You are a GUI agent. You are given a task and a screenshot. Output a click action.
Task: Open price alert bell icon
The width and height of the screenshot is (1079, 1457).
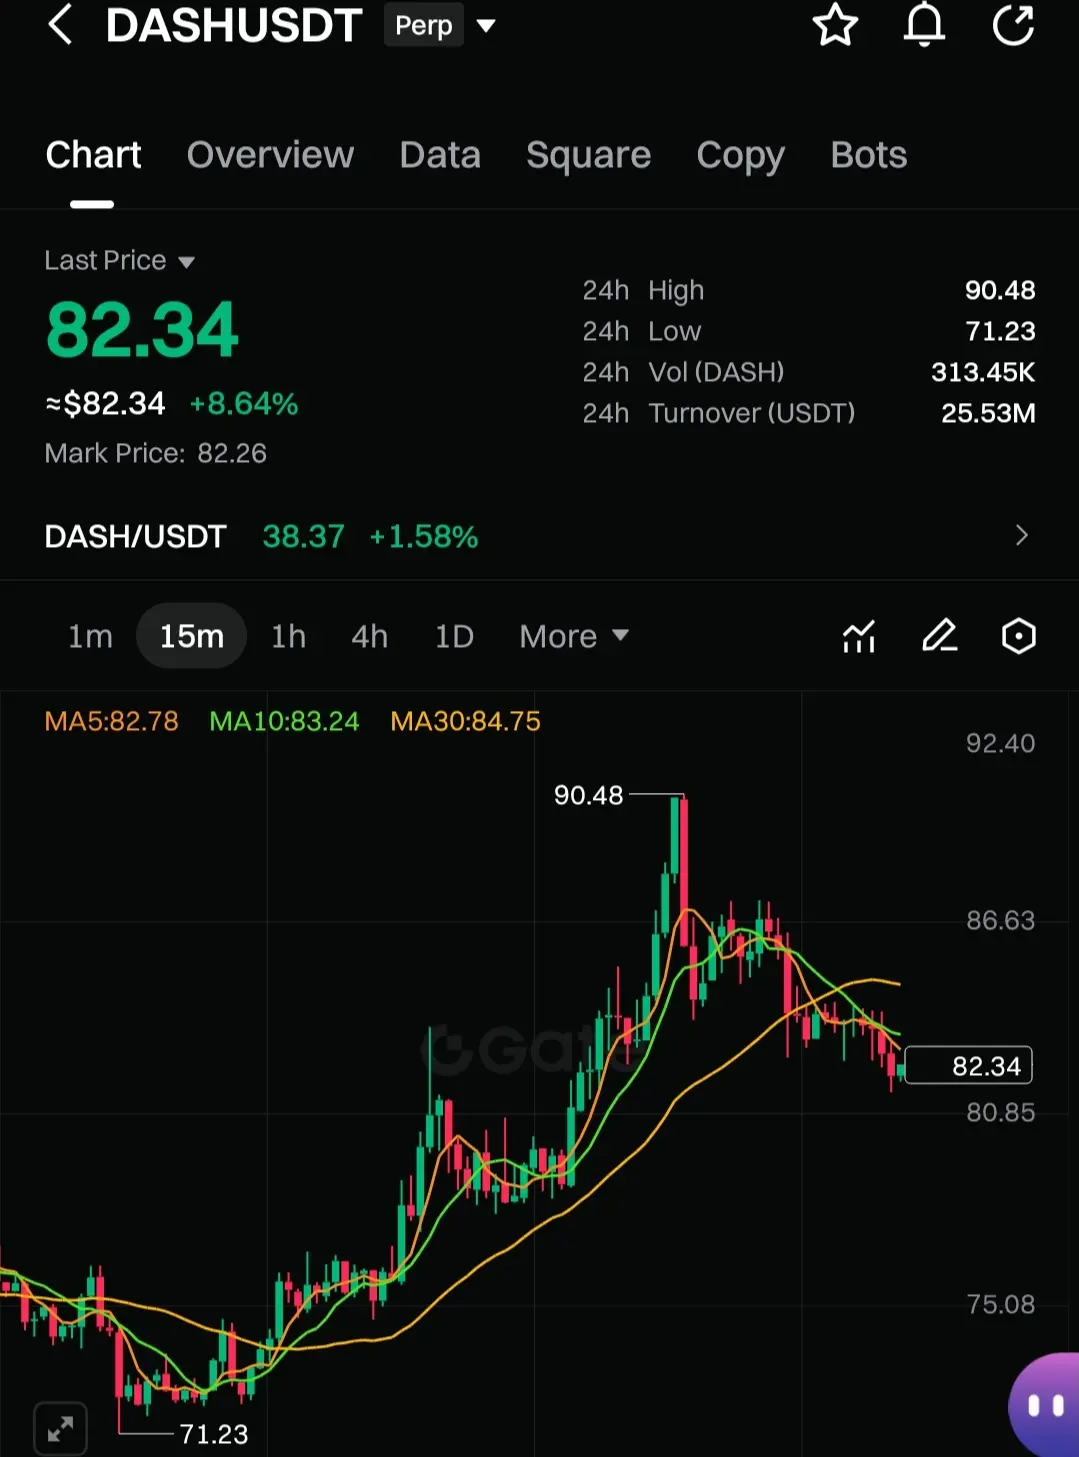[924, 25]
